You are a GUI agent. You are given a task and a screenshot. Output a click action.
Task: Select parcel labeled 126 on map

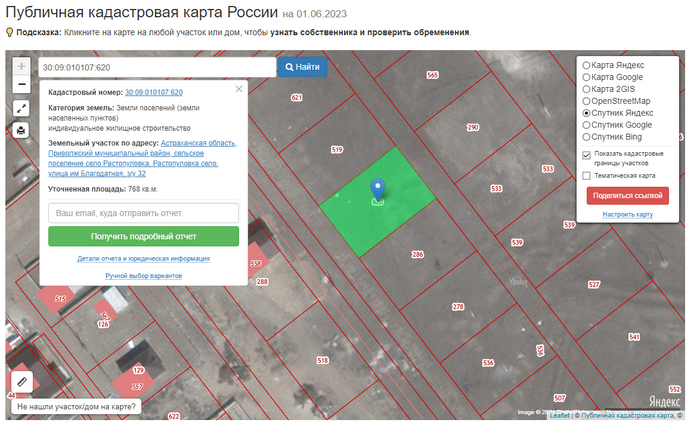click(103, 324)
